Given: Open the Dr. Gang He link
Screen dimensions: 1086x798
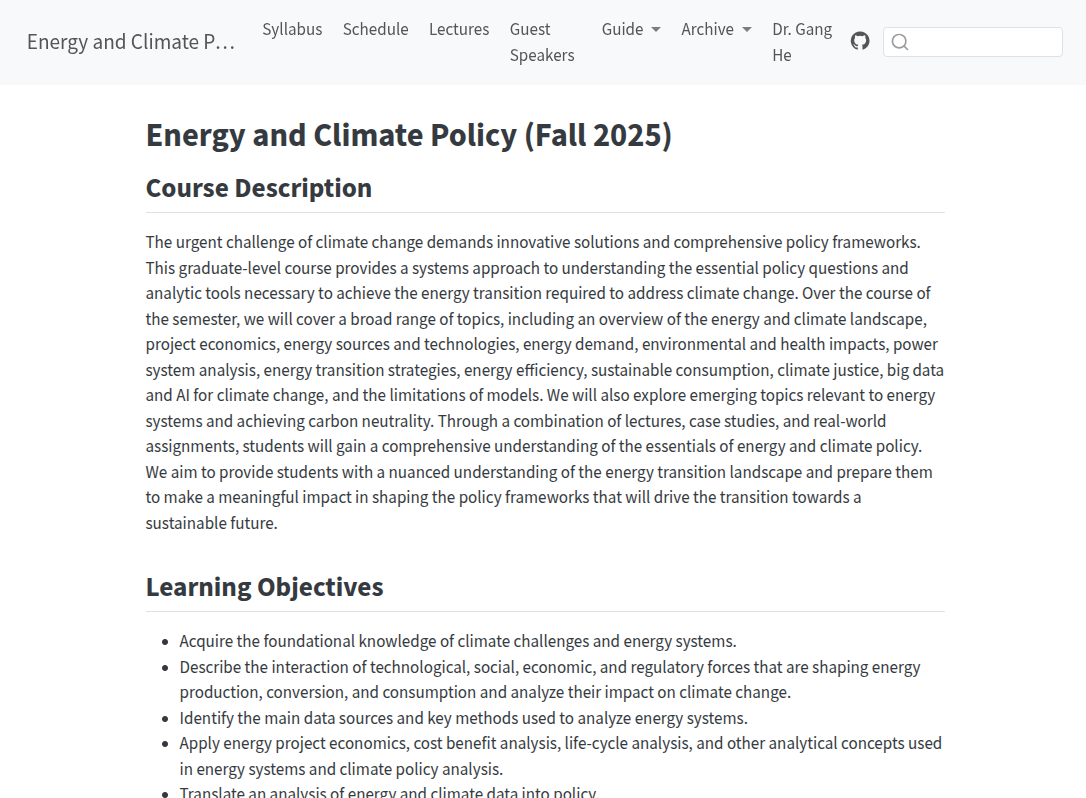Looking at the screenshot, I should pyautogui.click(x=802, y=42).
